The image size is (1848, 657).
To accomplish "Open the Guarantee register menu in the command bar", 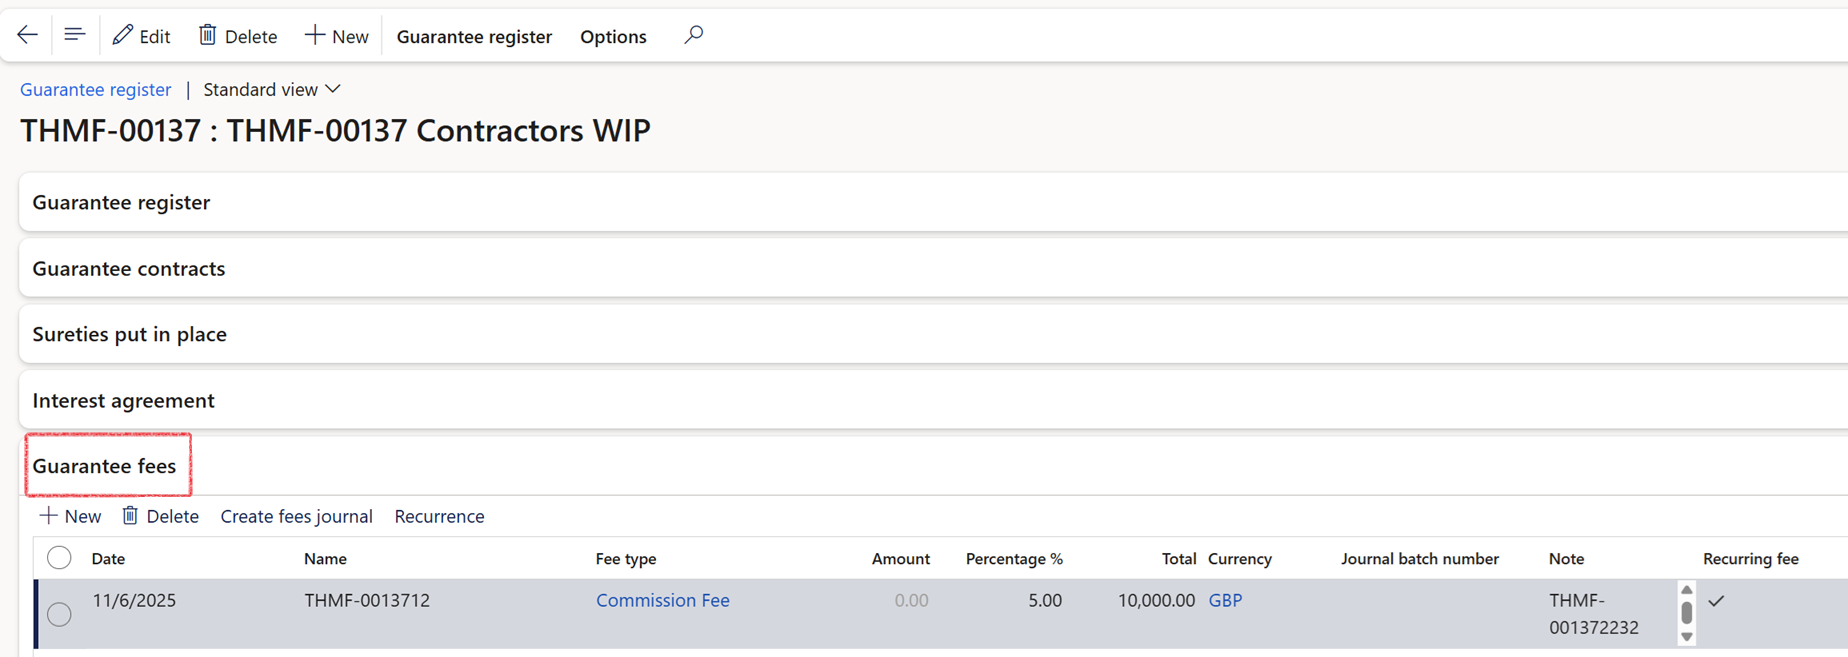I will 474,36.
